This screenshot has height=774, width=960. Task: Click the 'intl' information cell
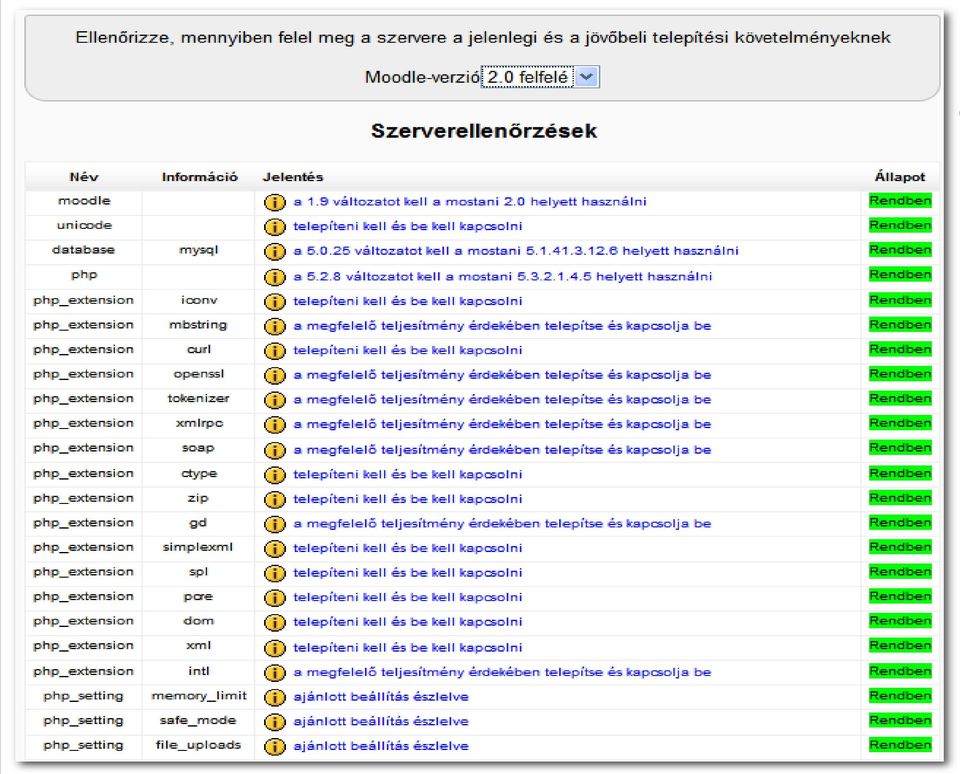(198, 671)
